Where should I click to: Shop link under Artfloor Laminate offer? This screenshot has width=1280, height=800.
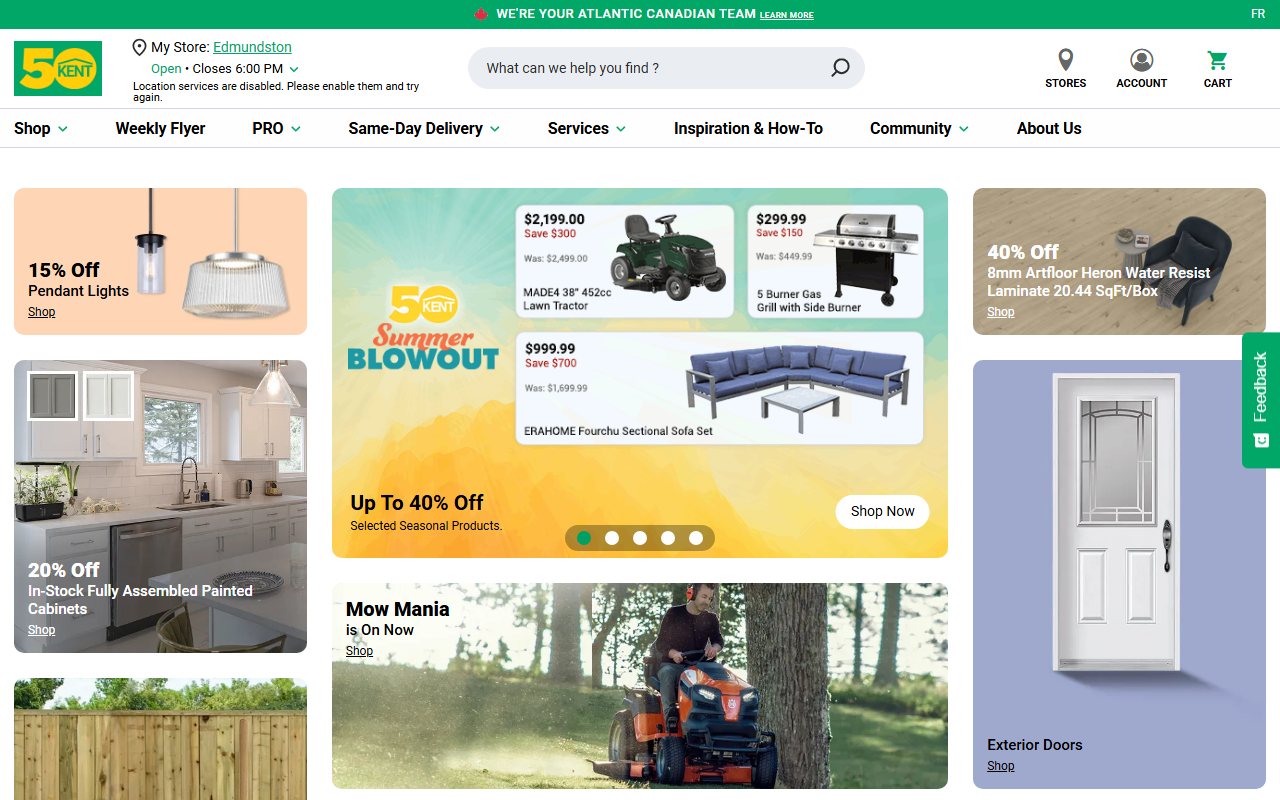[x=1000, y=312]
